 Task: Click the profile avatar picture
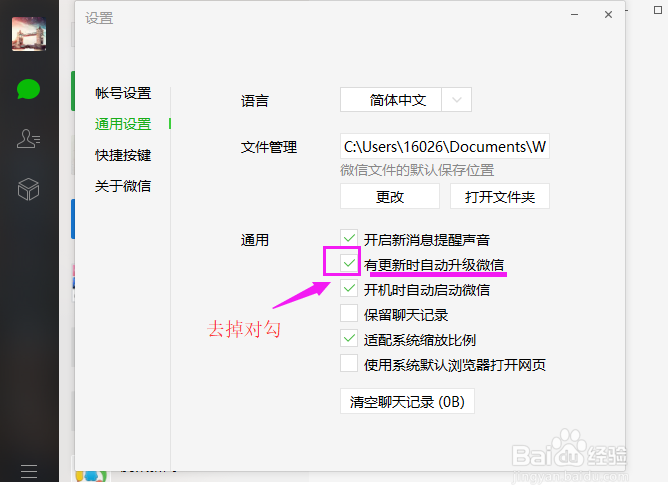[29, 34]
